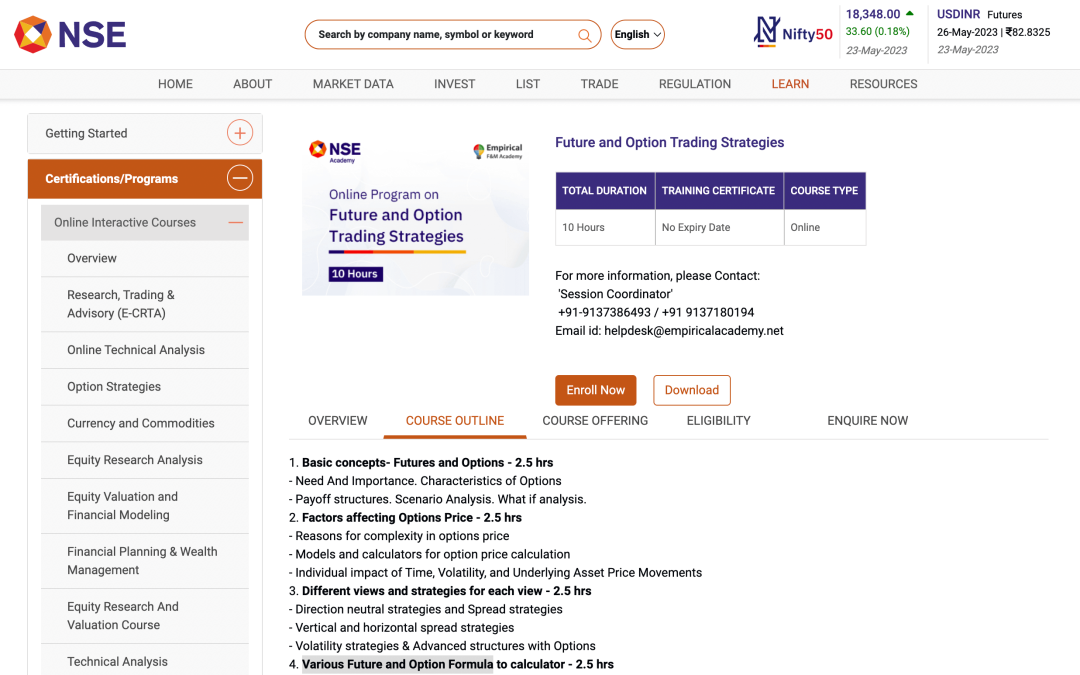The image size is (1080, 675).
Task: Open the ENQUIRE NOW tab
Action: click(x=867, y=421)
